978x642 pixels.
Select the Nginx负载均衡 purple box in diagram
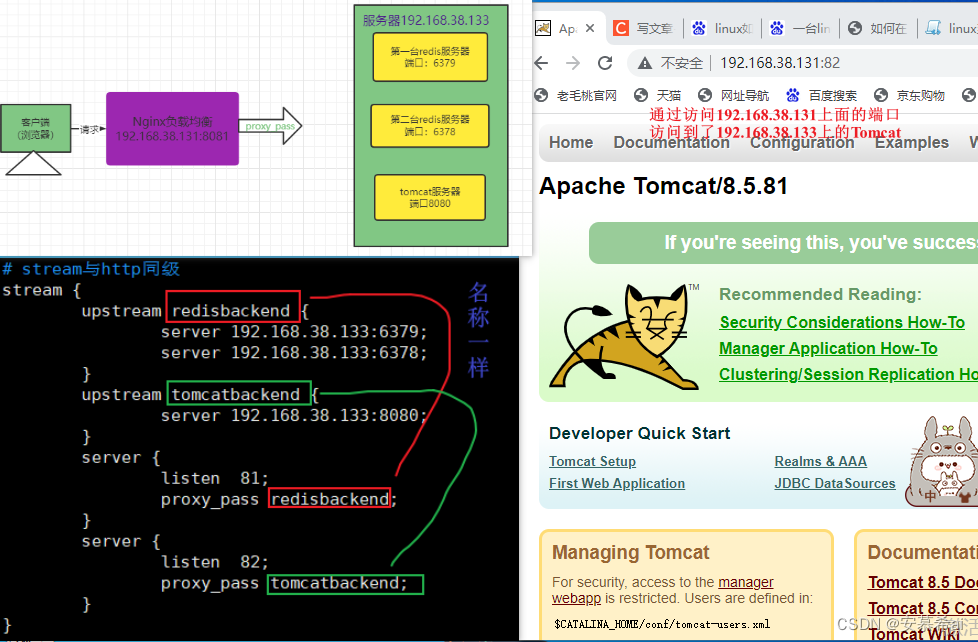pyautogui.click(x=172, y=129)
